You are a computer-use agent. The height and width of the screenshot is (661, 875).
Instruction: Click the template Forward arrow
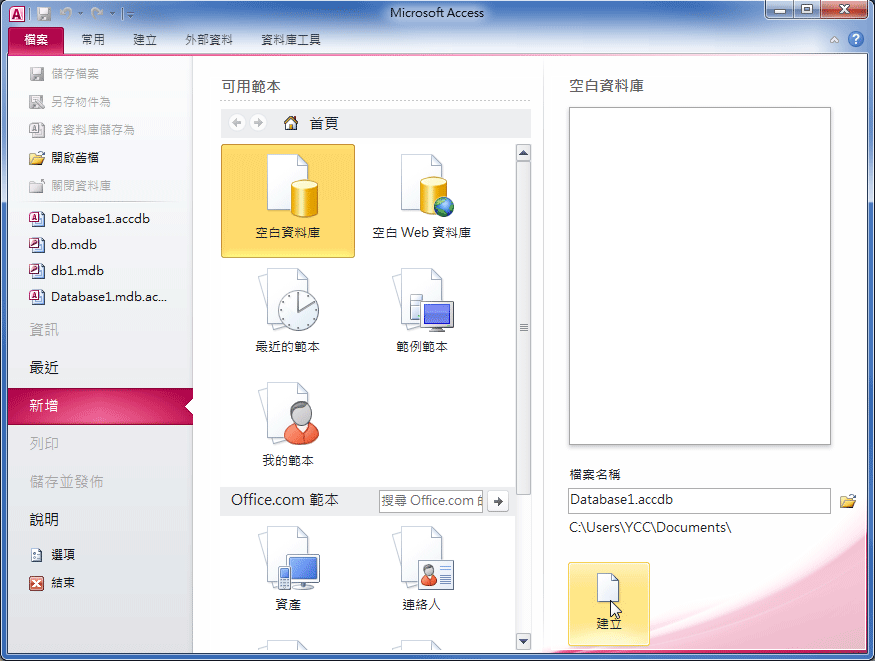click(258, 123)
